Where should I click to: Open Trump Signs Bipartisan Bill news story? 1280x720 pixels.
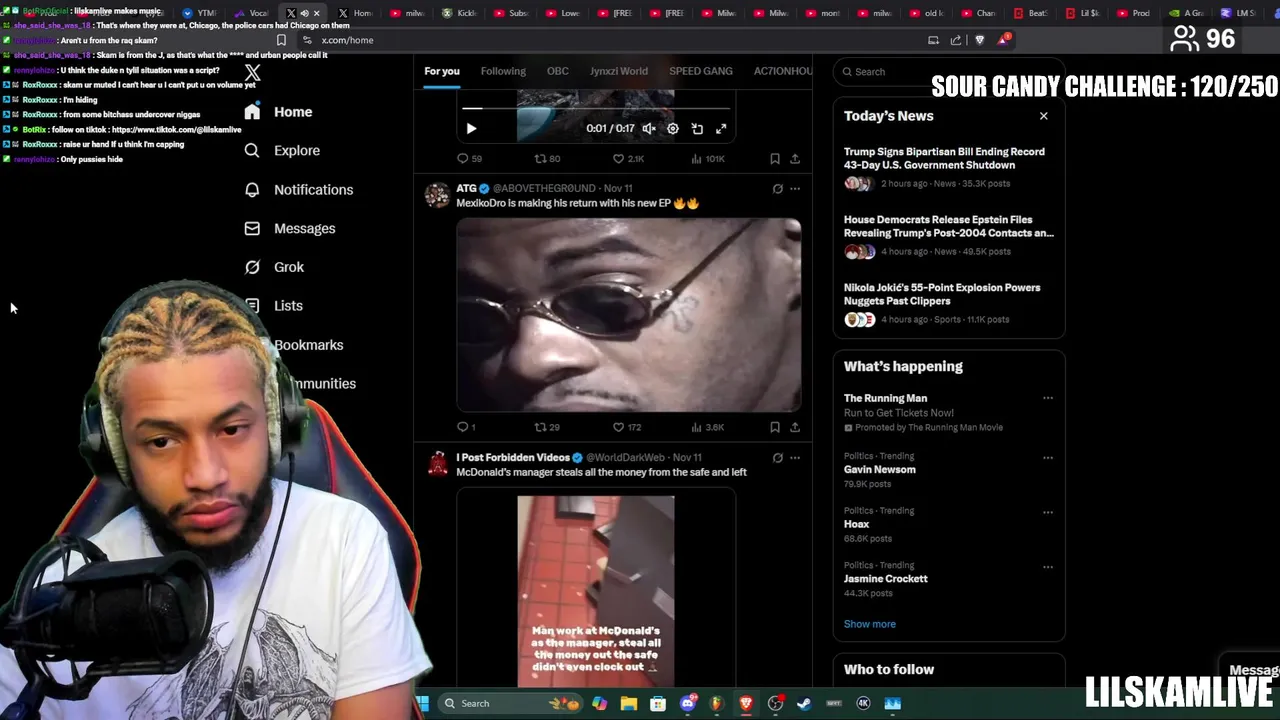coord(948,167)
